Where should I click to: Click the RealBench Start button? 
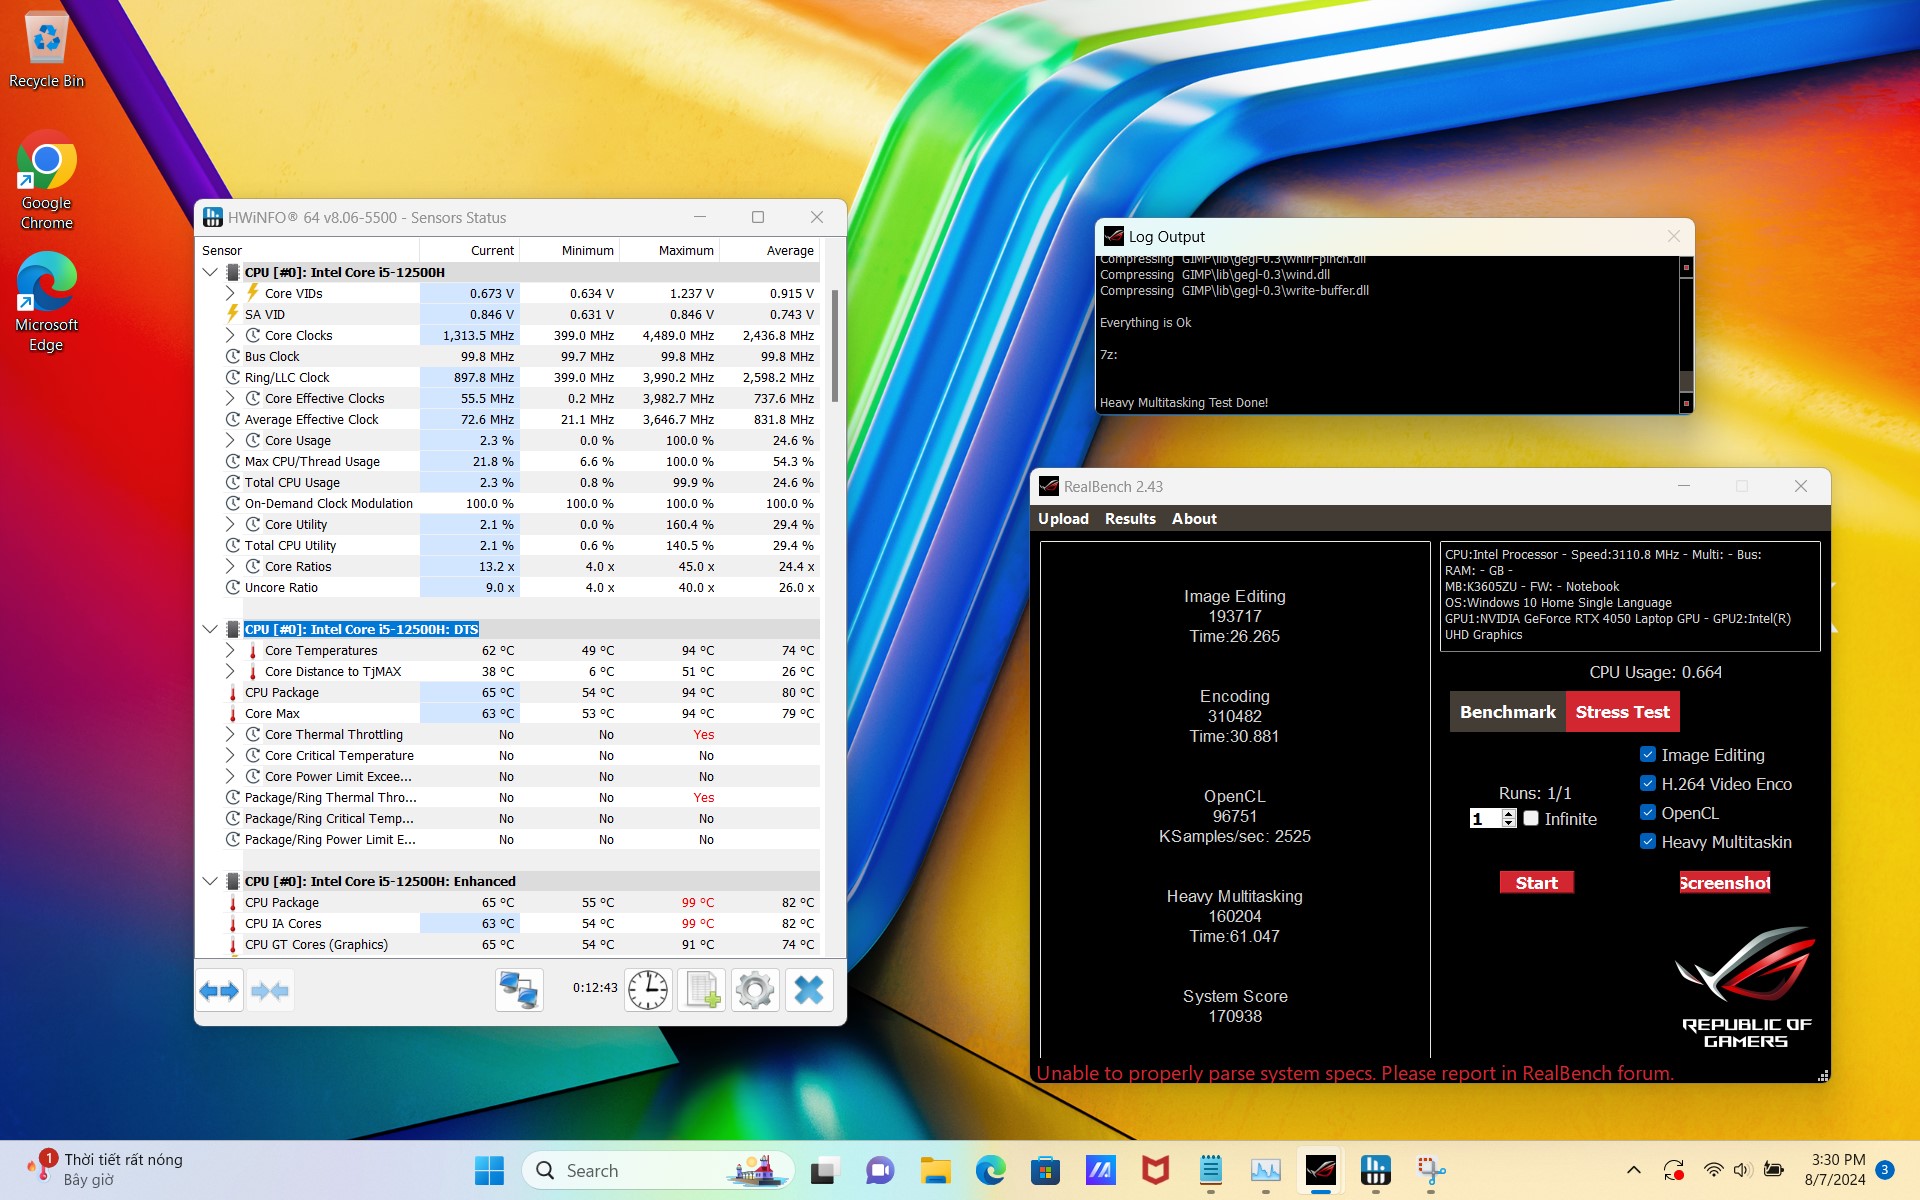click(1536, 882)
